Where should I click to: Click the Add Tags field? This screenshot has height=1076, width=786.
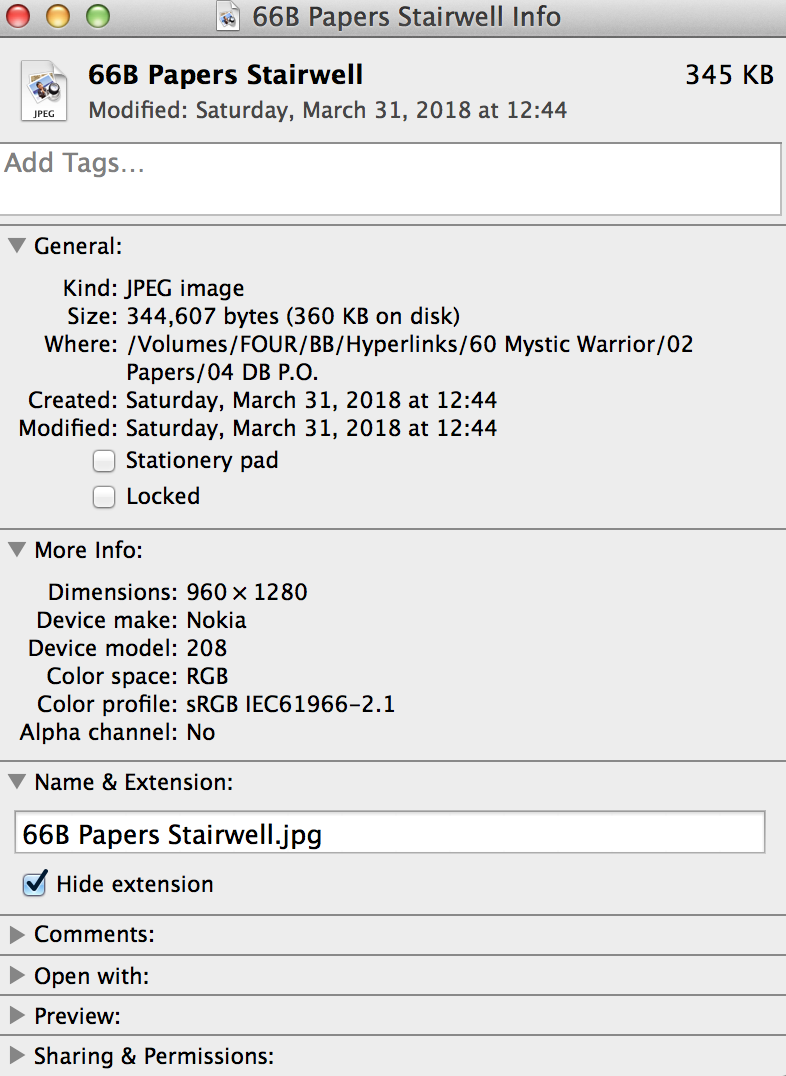pyautogui.click(x=390, y=178)
